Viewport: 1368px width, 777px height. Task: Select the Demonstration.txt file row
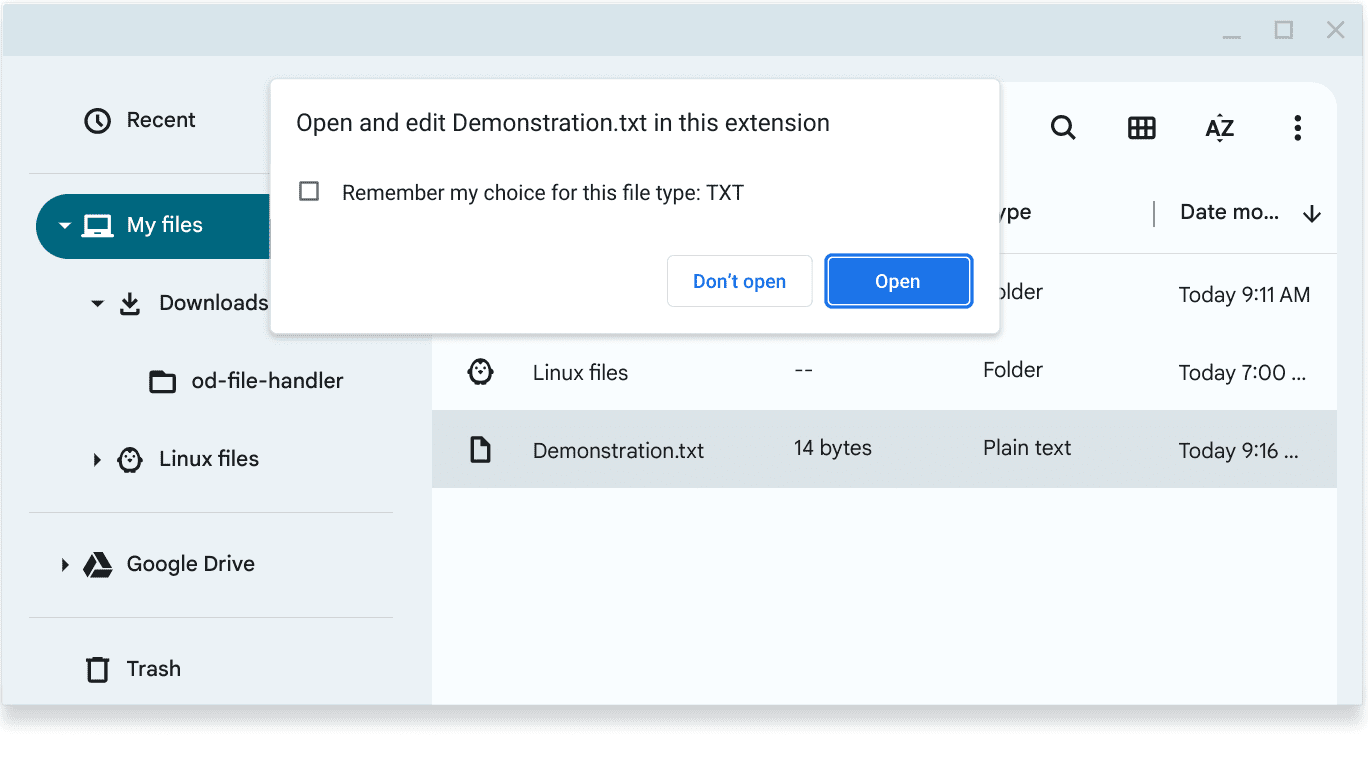point(618,450)
